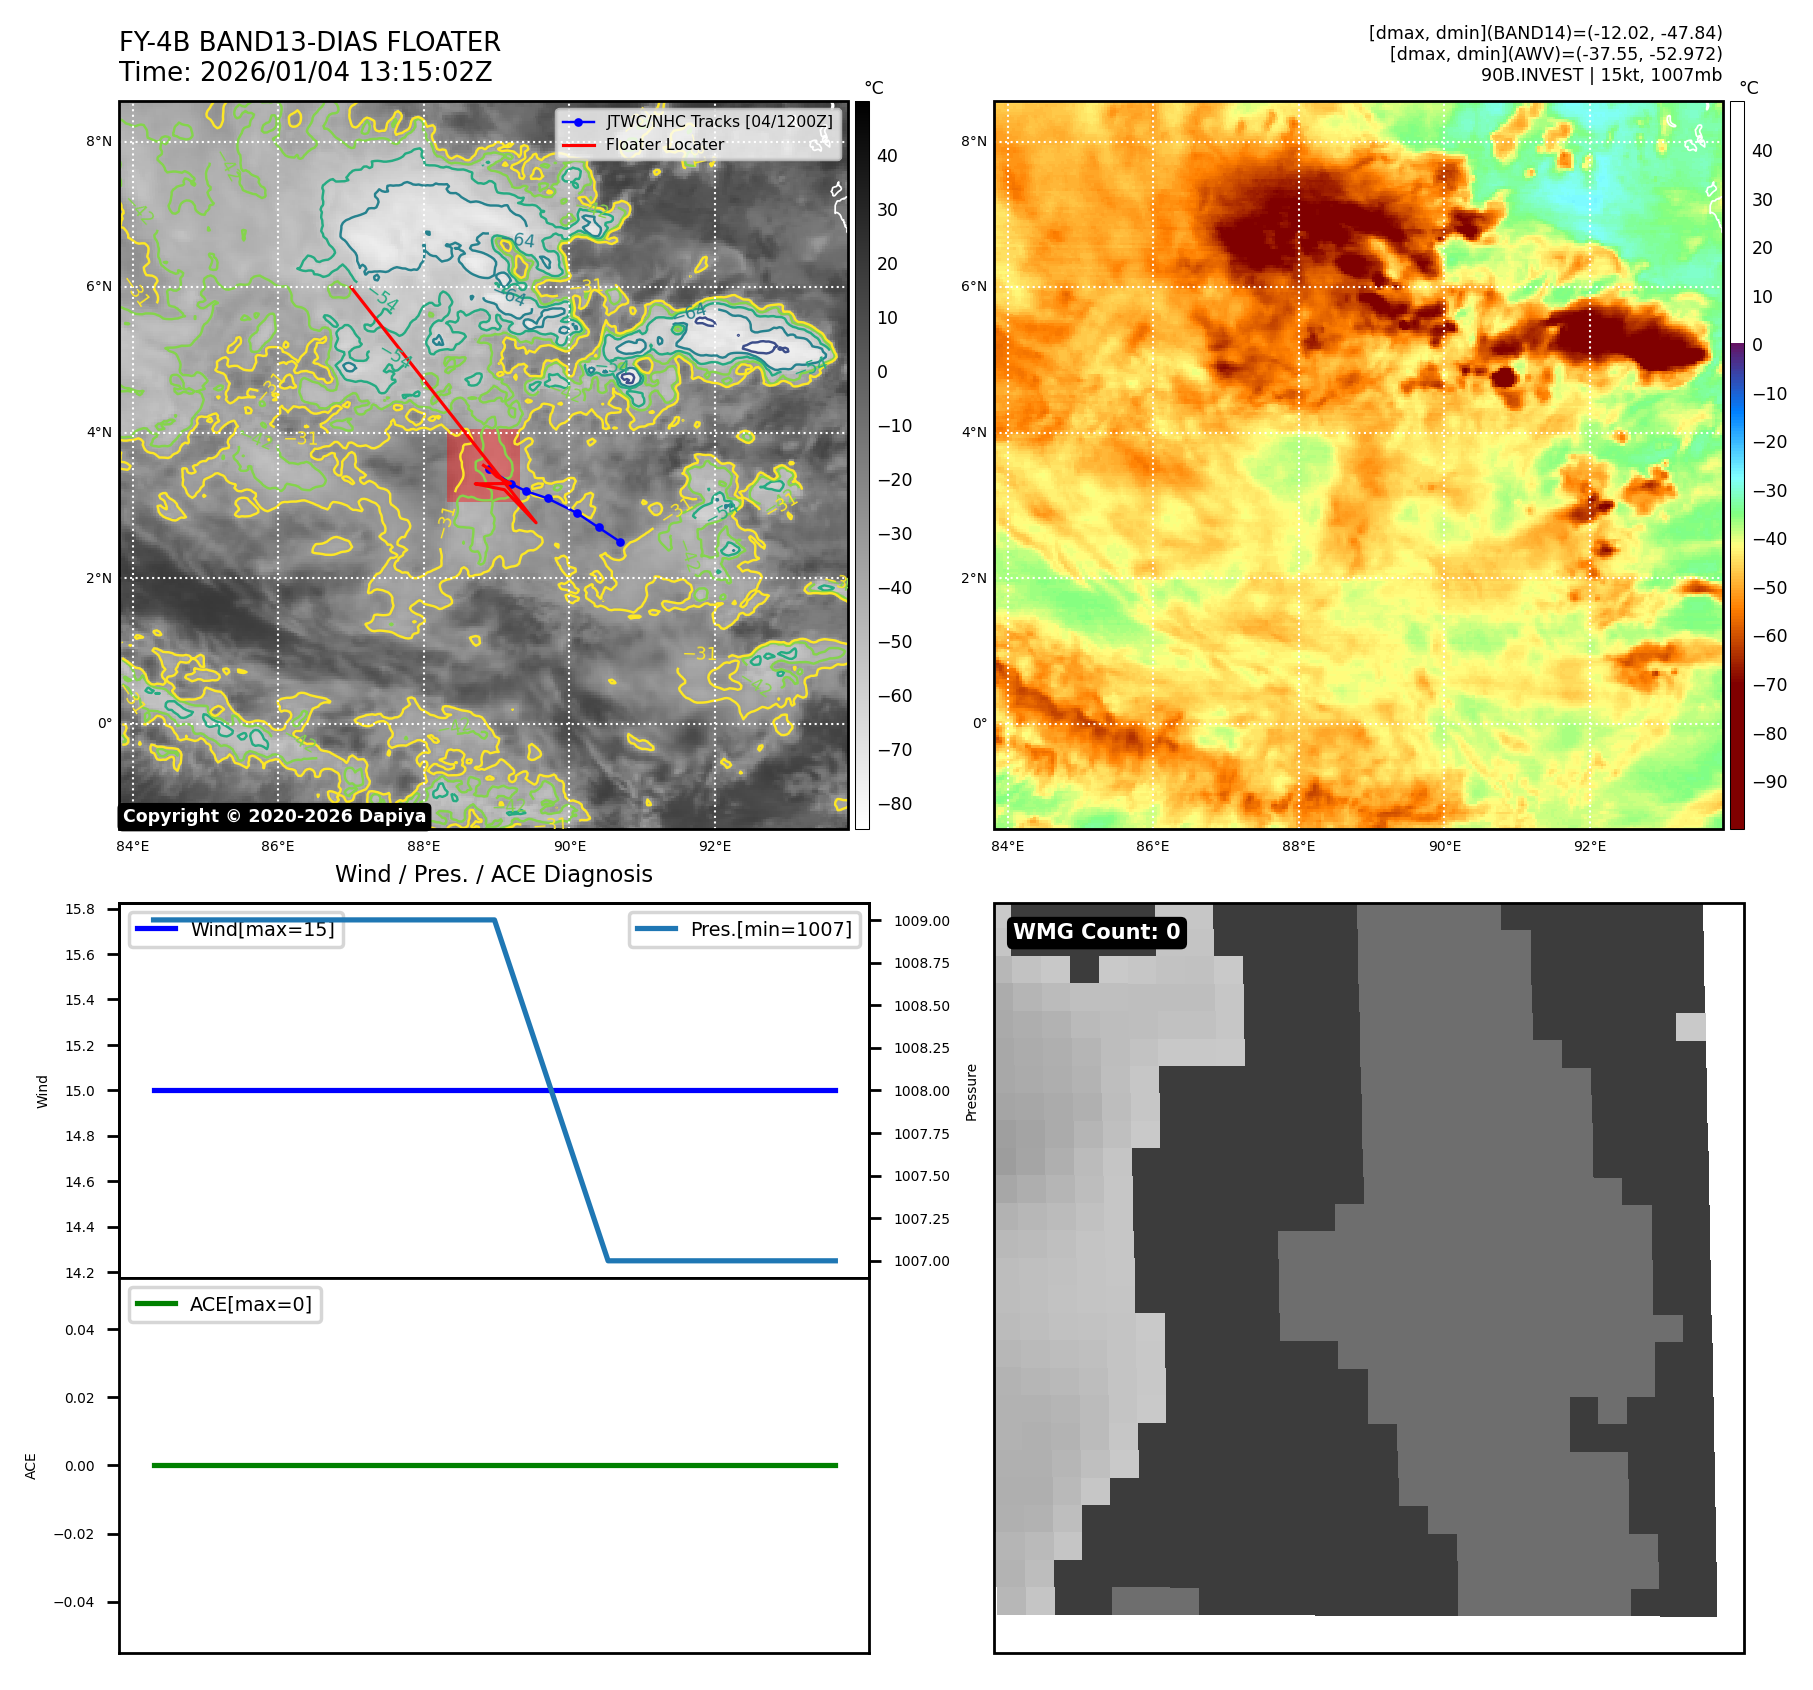Click the rainbow temperature colorbar on right
The width and height of the screenshot is (1813, 1690).
click(1737, 465)
